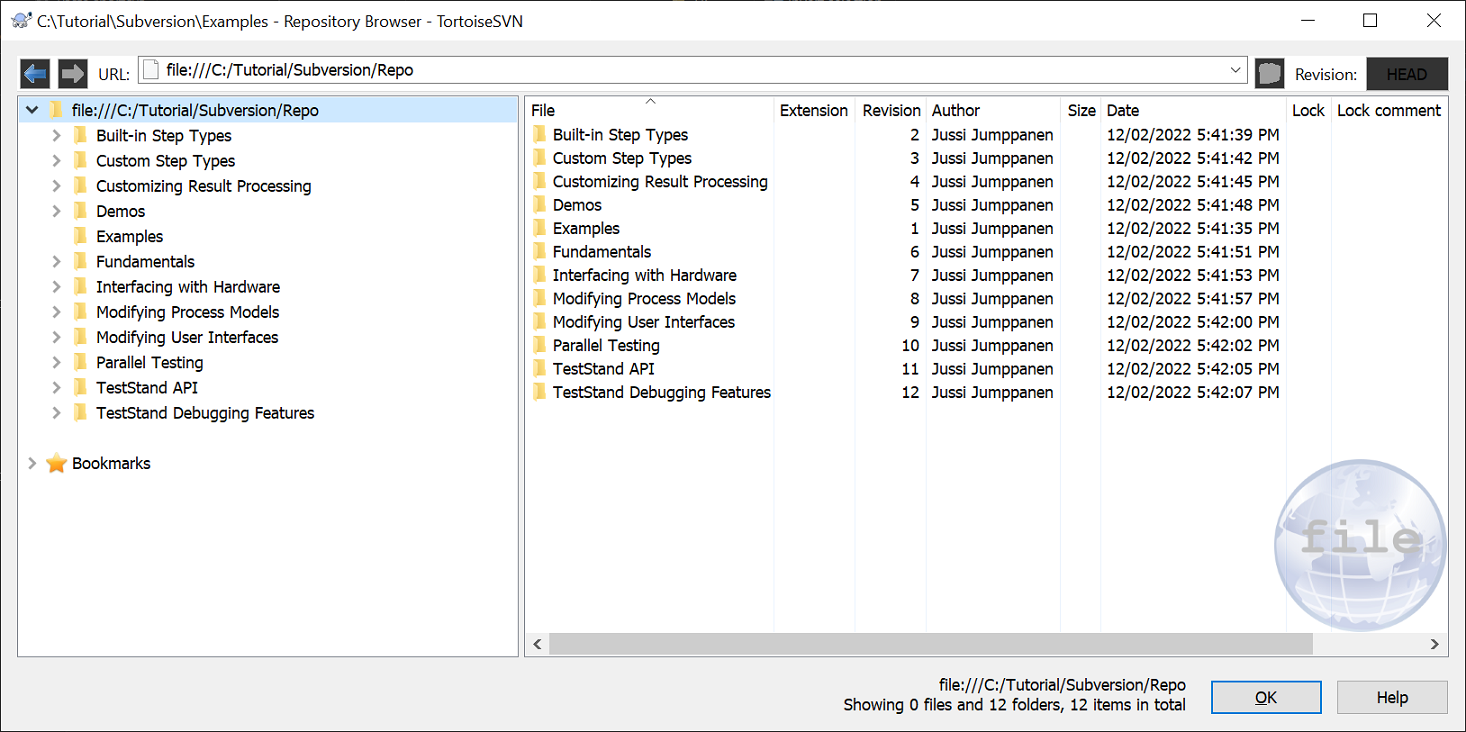Click the folder icon of Fundamentals in the file list
This screenshot has width=1466, height=732.
(539, 251)
